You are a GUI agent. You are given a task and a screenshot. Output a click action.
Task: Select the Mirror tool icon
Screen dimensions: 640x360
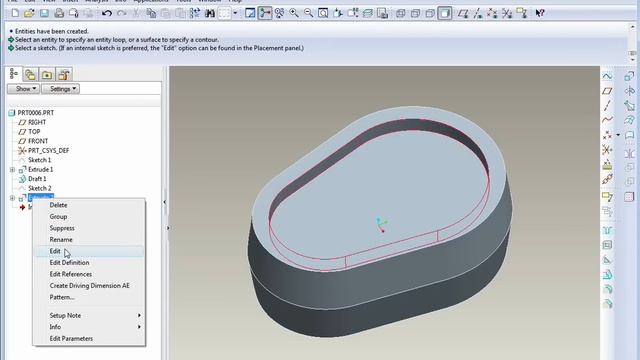(x=629, y=154)
